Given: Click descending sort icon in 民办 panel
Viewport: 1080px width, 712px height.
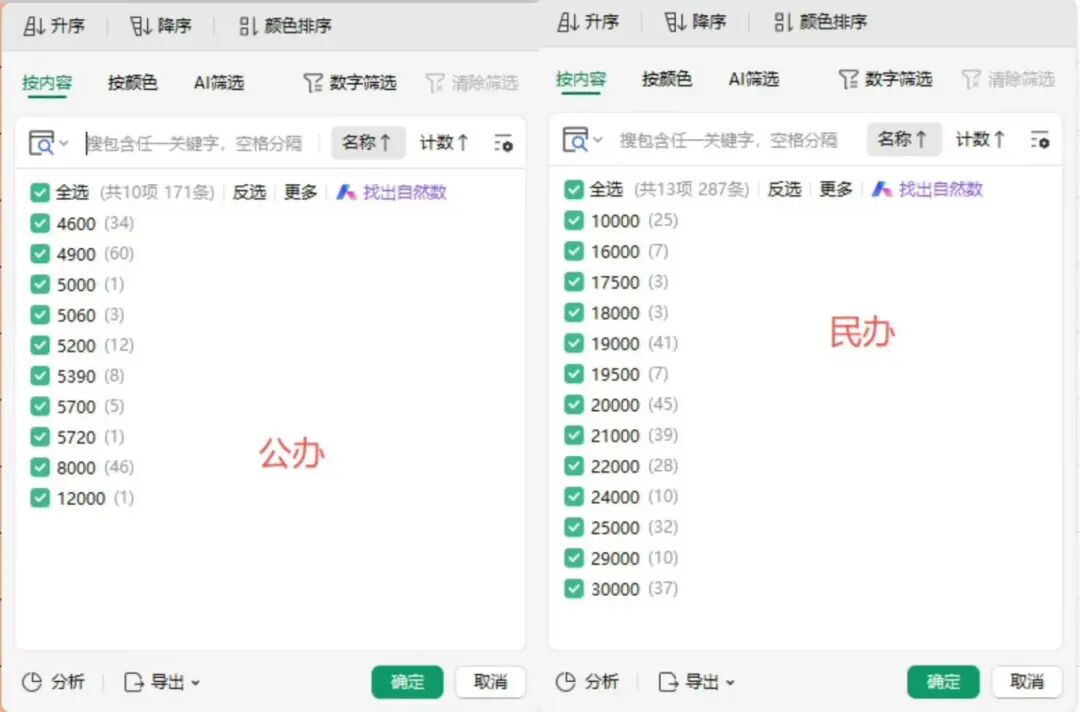Looking at the screenshot, I should (676, 22).
